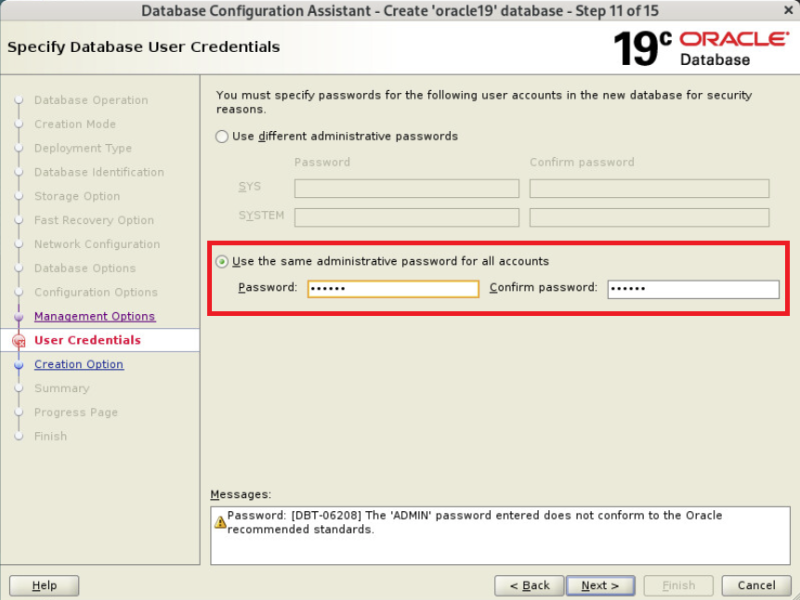Select 'Use different administrative passwords' radio
The image size is (800, 600).
[221, 136]
